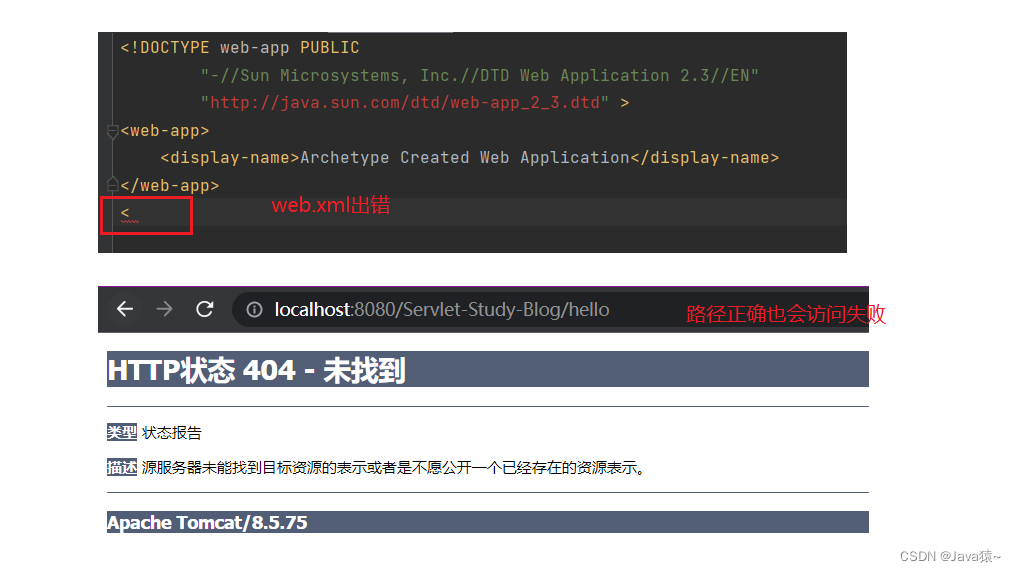Select the java.sun.com DTD URL string
The width and height of the screenshot is (1016, 572).
404,103
